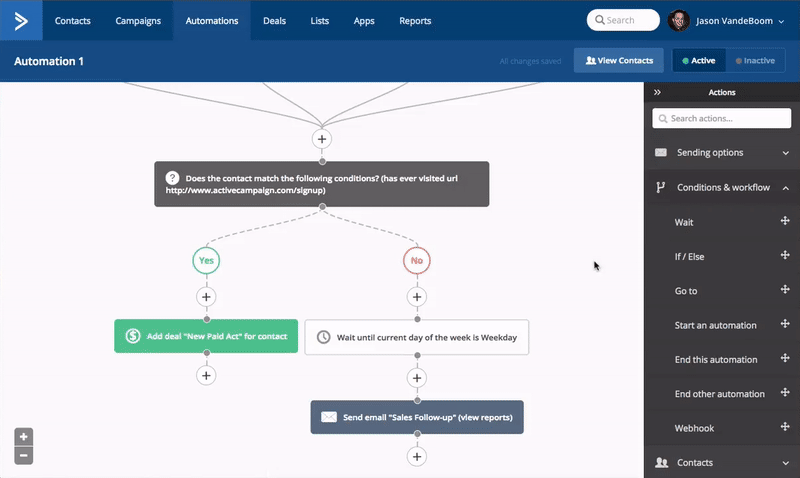Open the Send email Sales Follow-up block
The height and width of the screenshot is (478, 800).
pos(417,417)
